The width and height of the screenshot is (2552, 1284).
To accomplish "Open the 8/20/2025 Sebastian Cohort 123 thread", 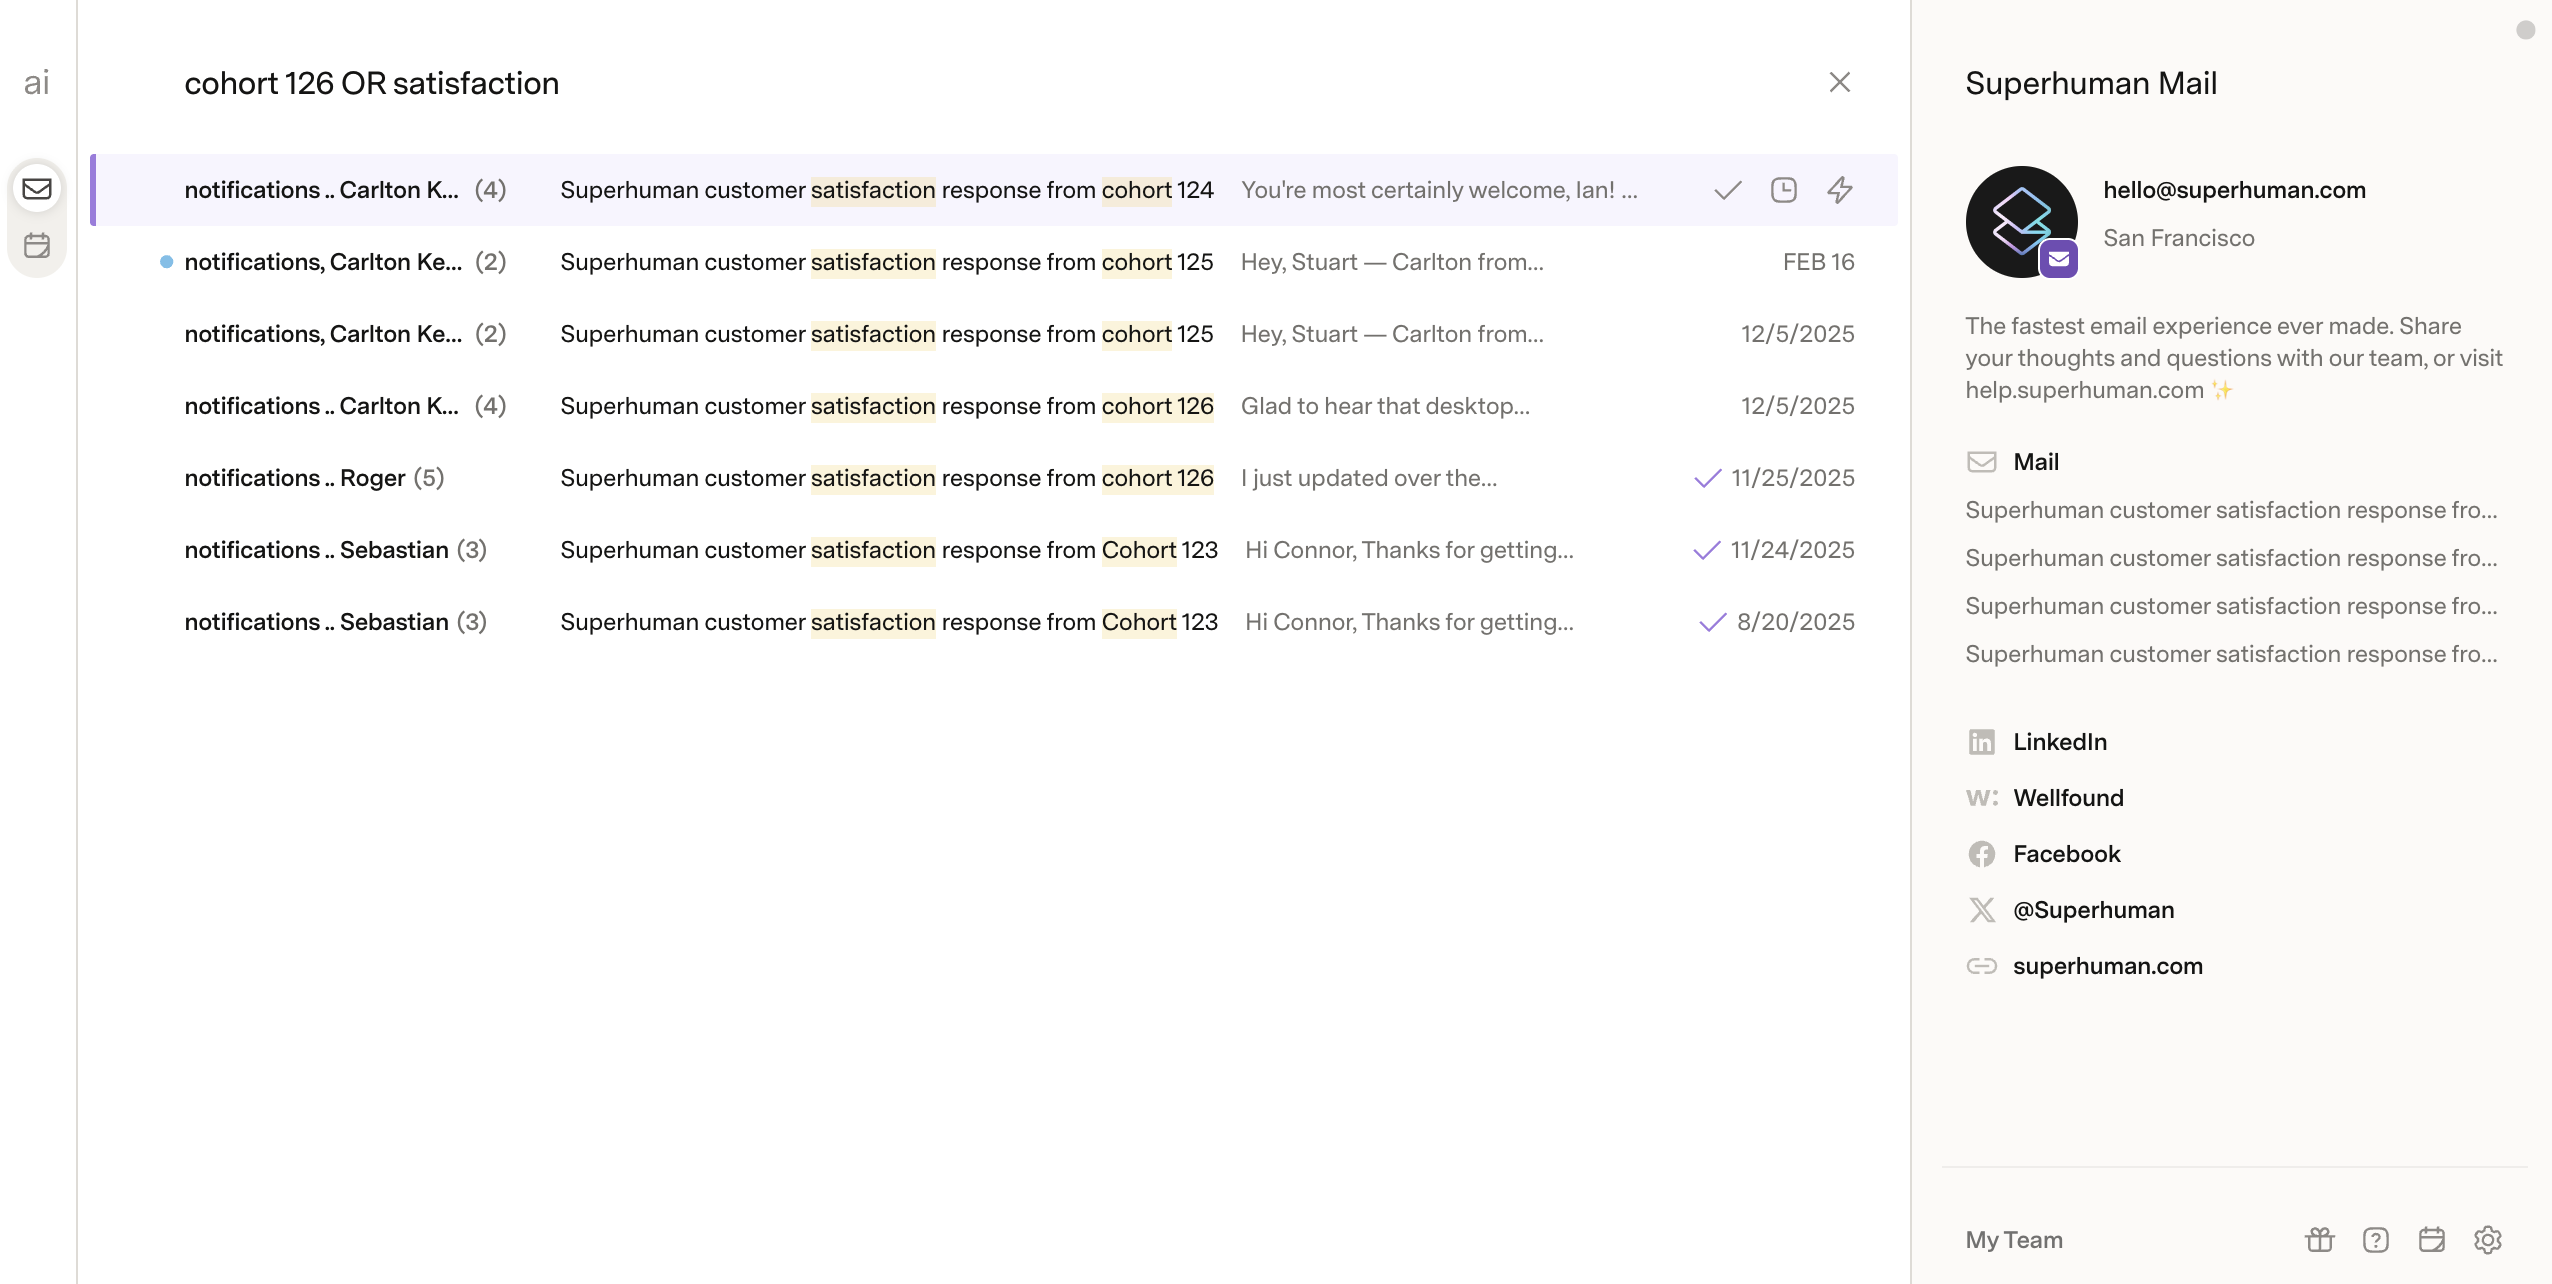I will coord(994,622).
